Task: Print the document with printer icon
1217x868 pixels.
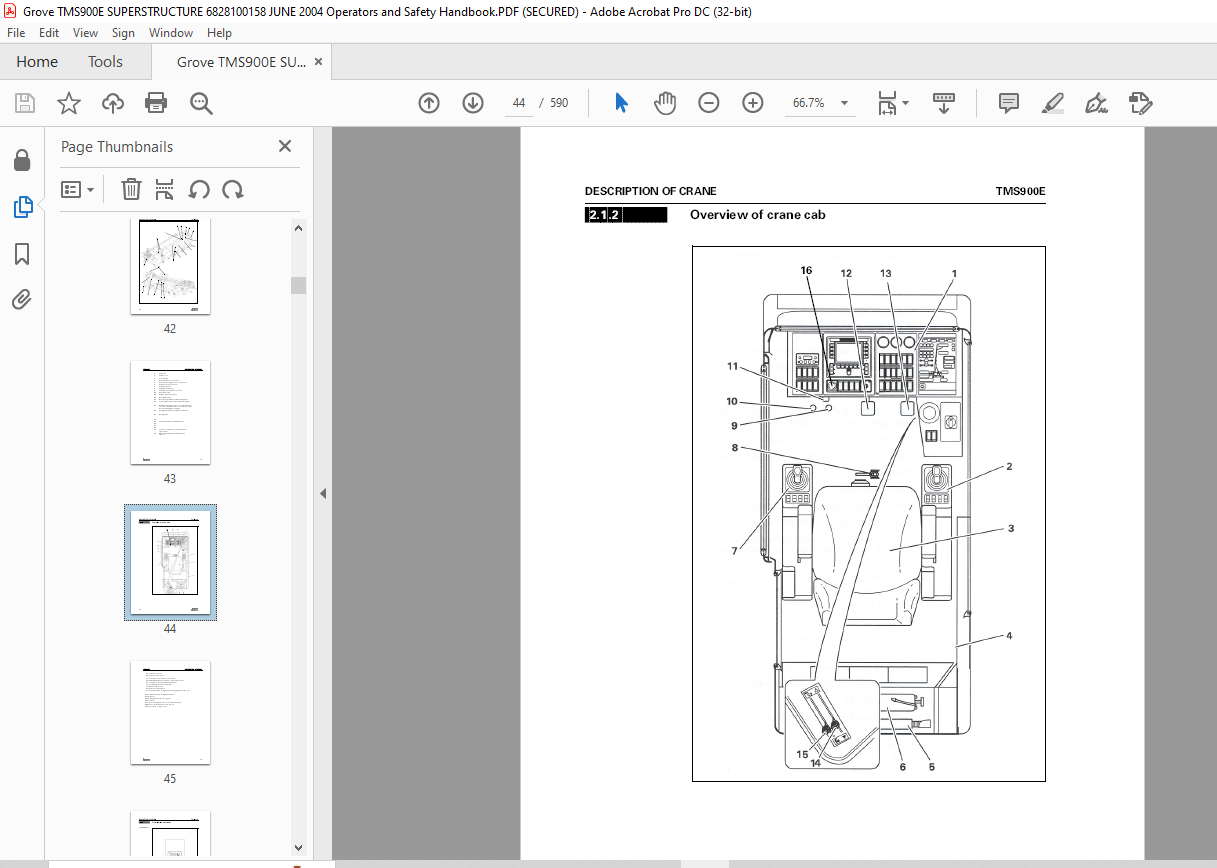Action: 156,103
